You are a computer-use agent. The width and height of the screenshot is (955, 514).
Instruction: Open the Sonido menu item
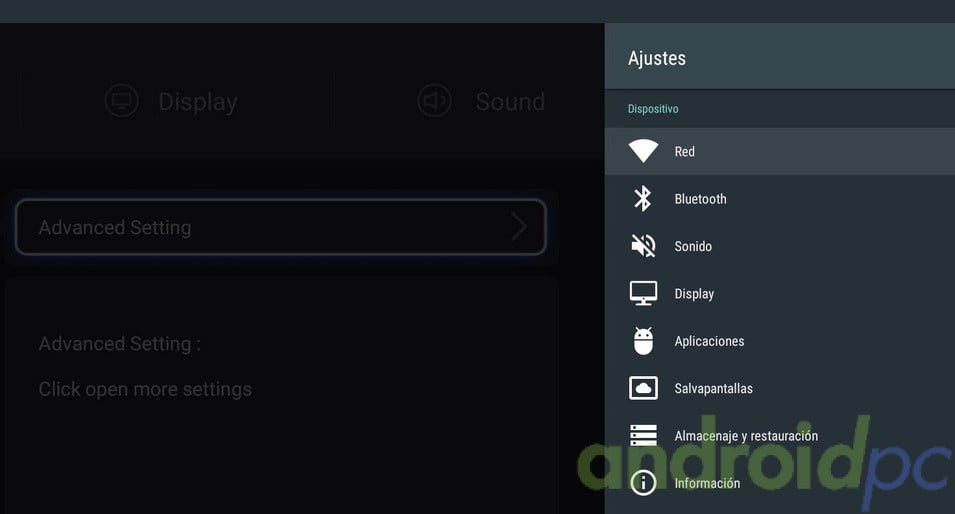[x=693, y=246]
